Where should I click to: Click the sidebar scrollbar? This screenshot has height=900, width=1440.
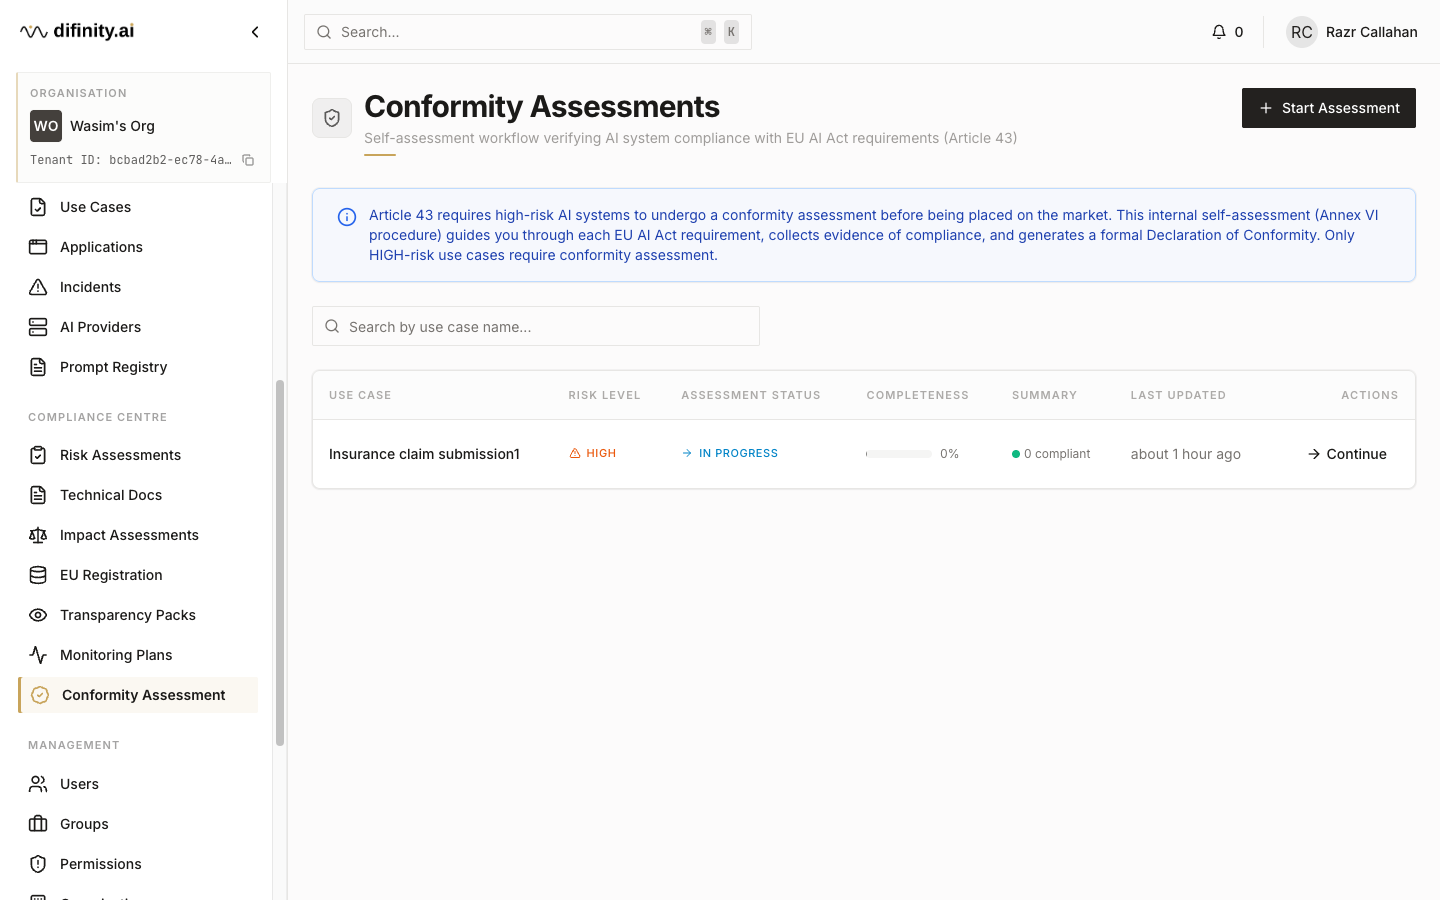pos(280,563)
